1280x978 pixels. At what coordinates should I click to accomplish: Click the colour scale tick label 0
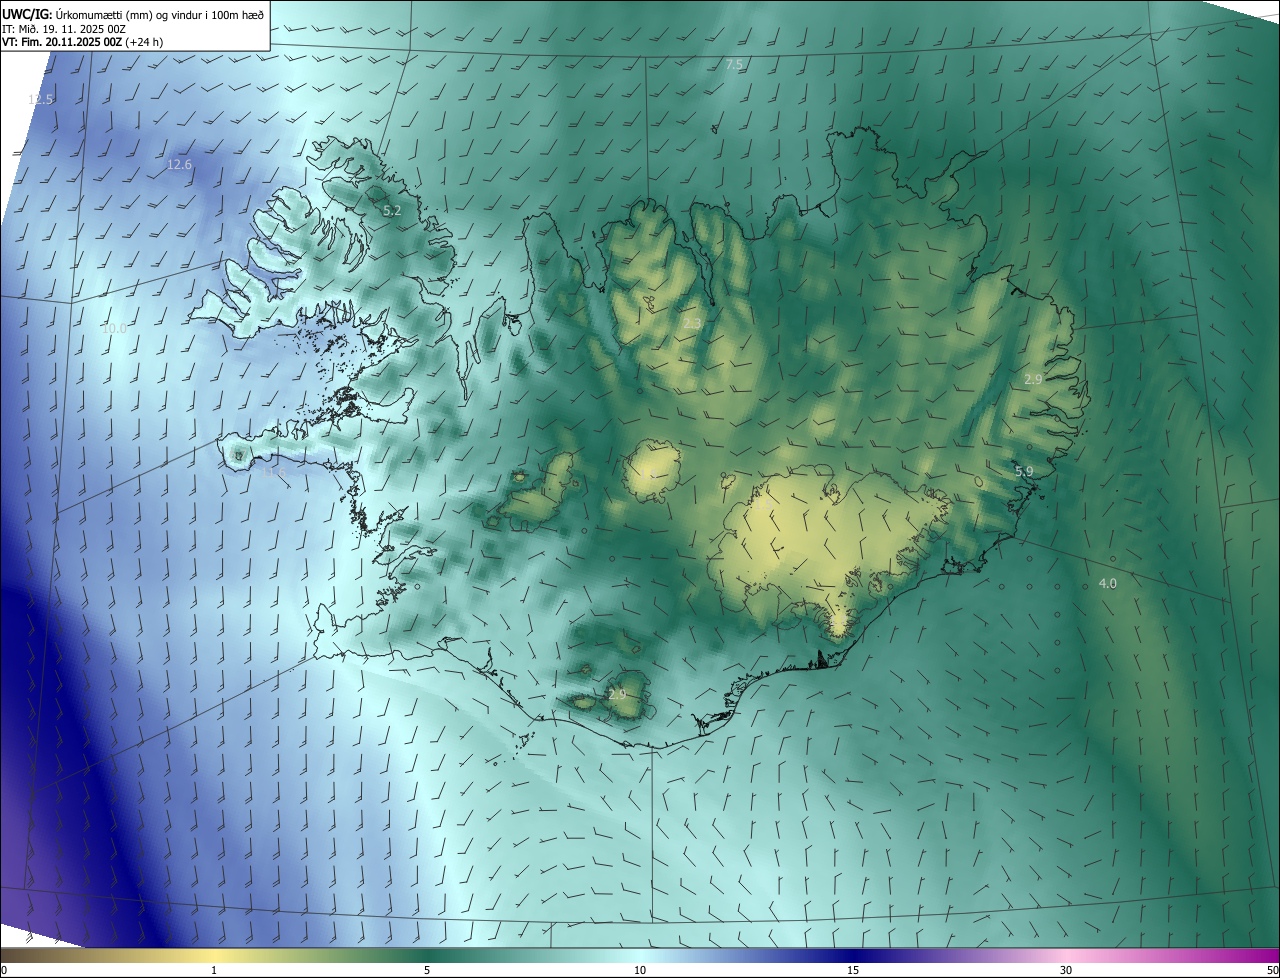tap(4, 970)
